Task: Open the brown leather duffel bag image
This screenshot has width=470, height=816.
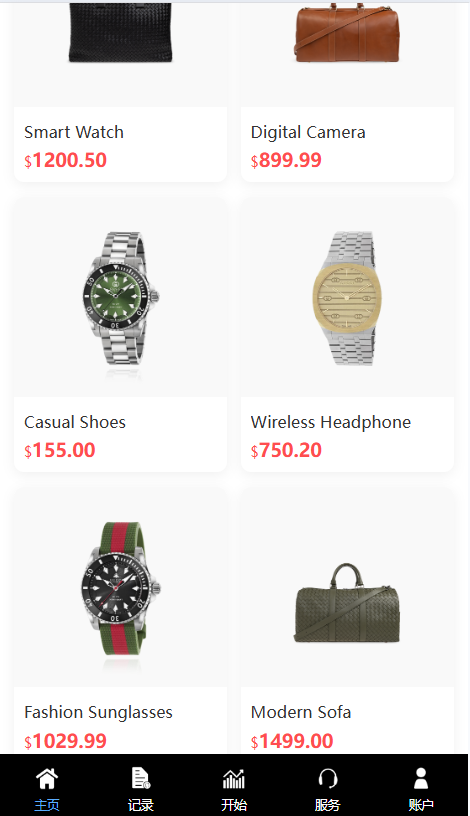Action: [x=347, y=32]
